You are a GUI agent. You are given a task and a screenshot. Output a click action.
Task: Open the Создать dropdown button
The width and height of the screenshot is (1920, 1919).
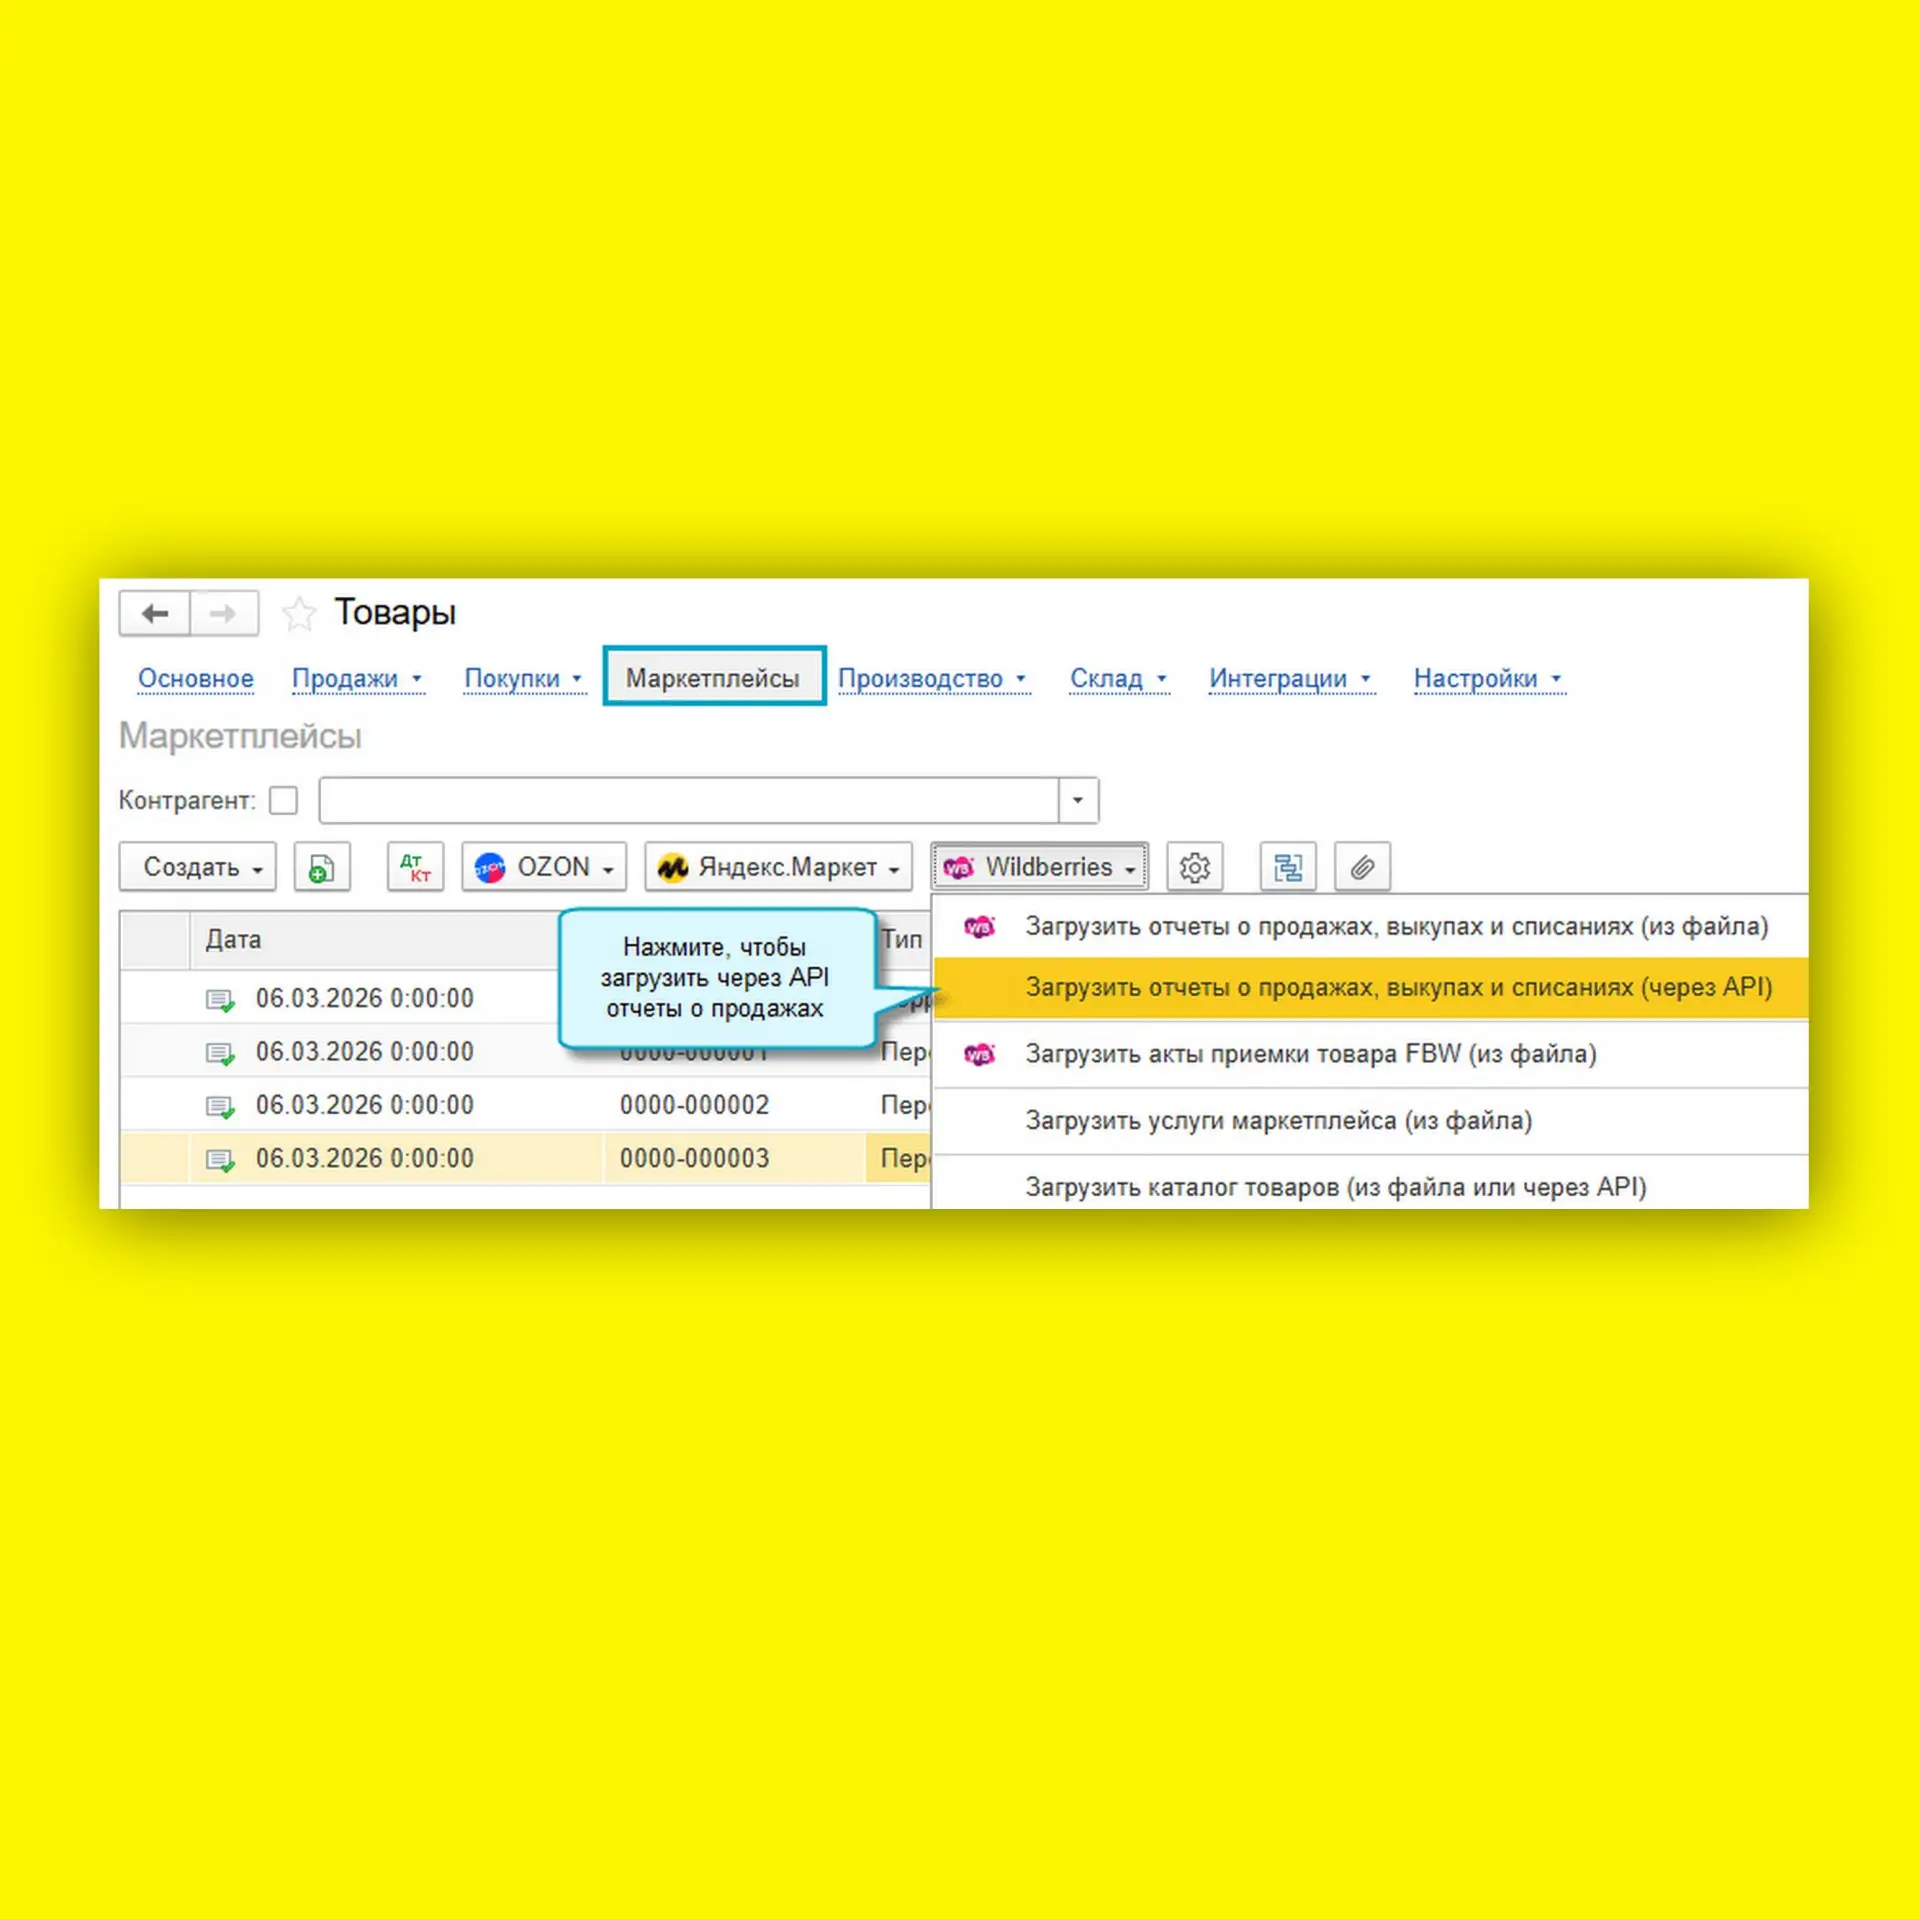tap(198, 867)
